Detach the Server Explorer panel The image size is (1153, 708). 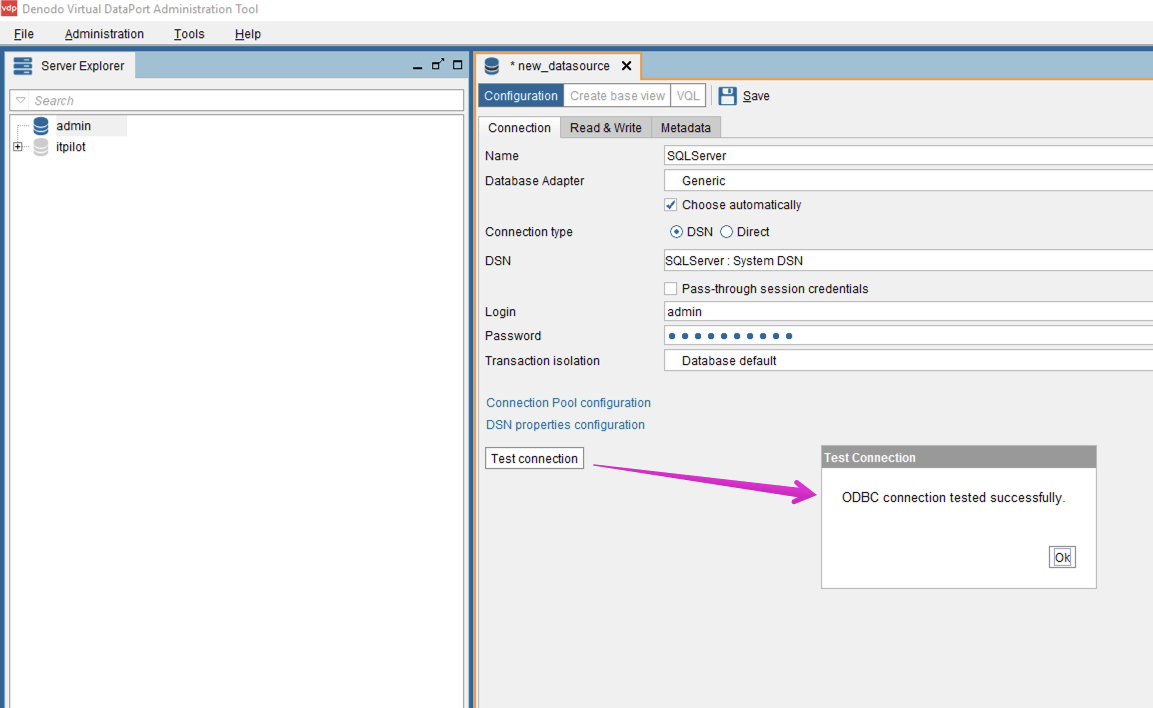[438, 65]
